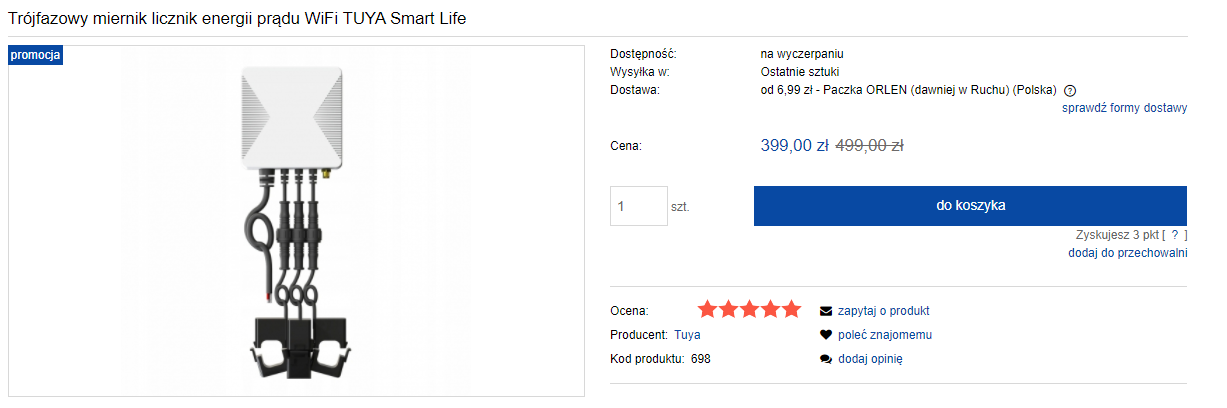Click the speech bubble icon beside dodaj opinię

pos(826,359)
